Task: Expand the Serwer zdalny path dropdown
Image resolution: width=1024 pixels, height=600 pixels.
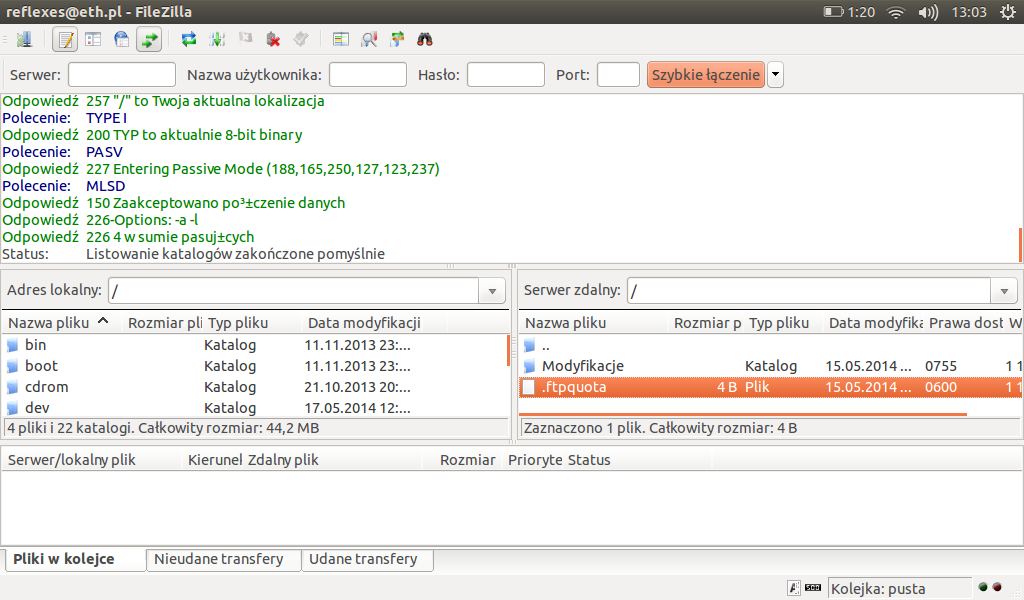Action: 1003,291
